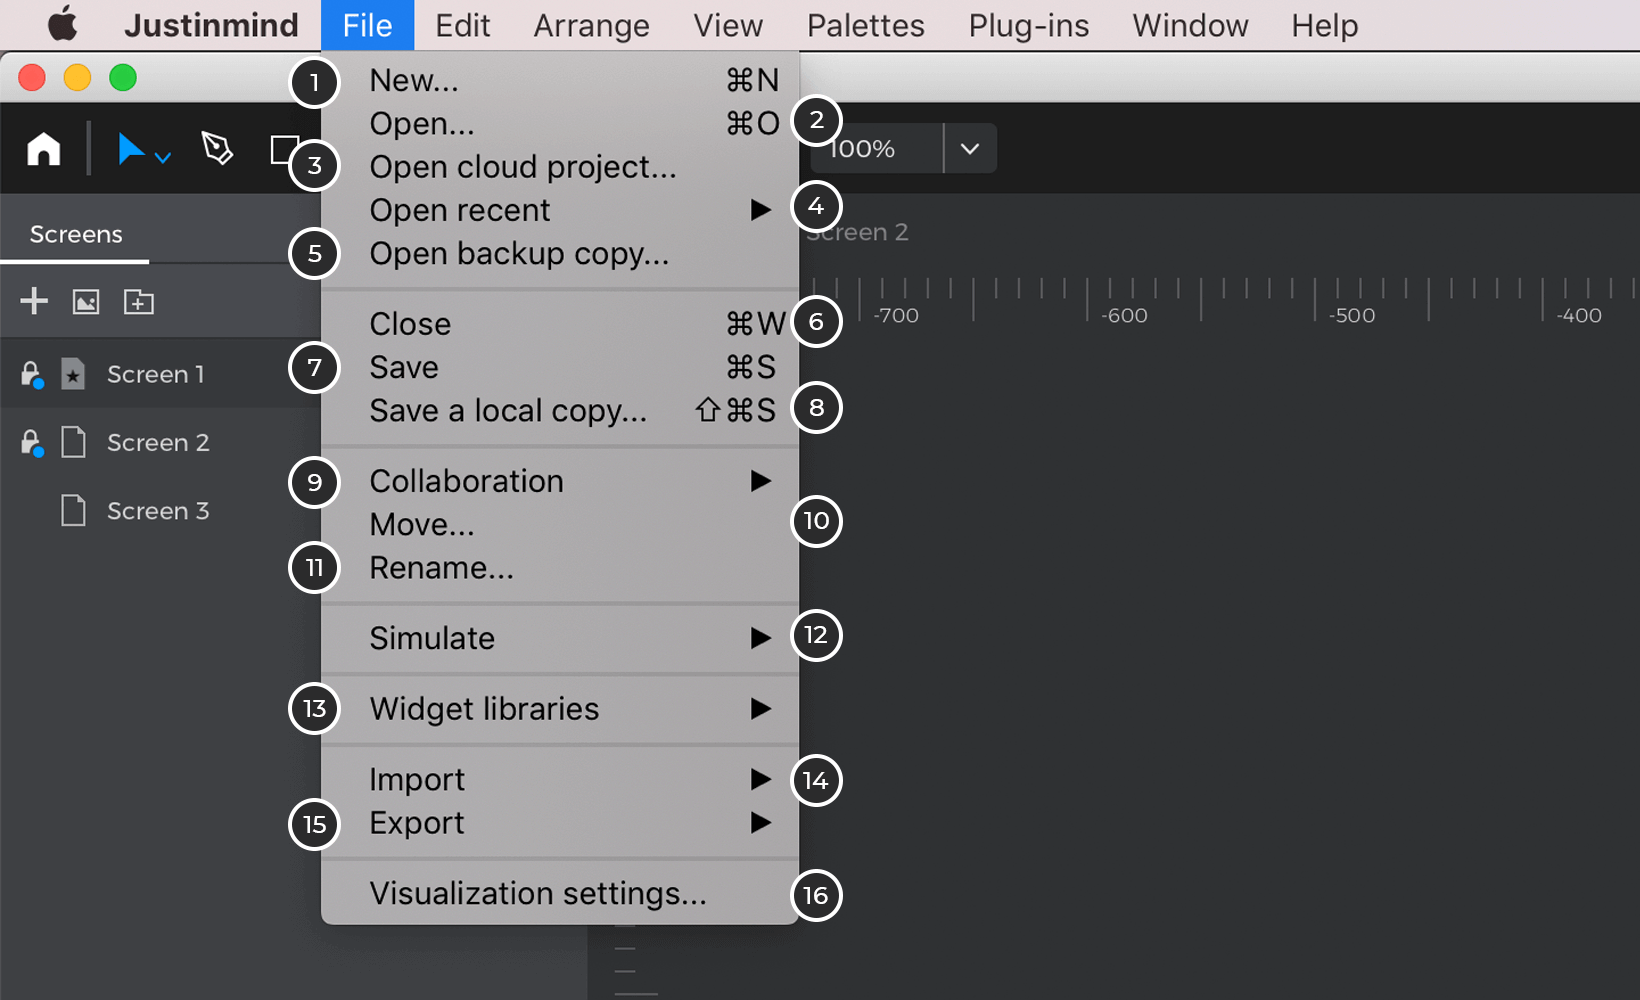Click the Home icon in the toolbar

point(44,149)
